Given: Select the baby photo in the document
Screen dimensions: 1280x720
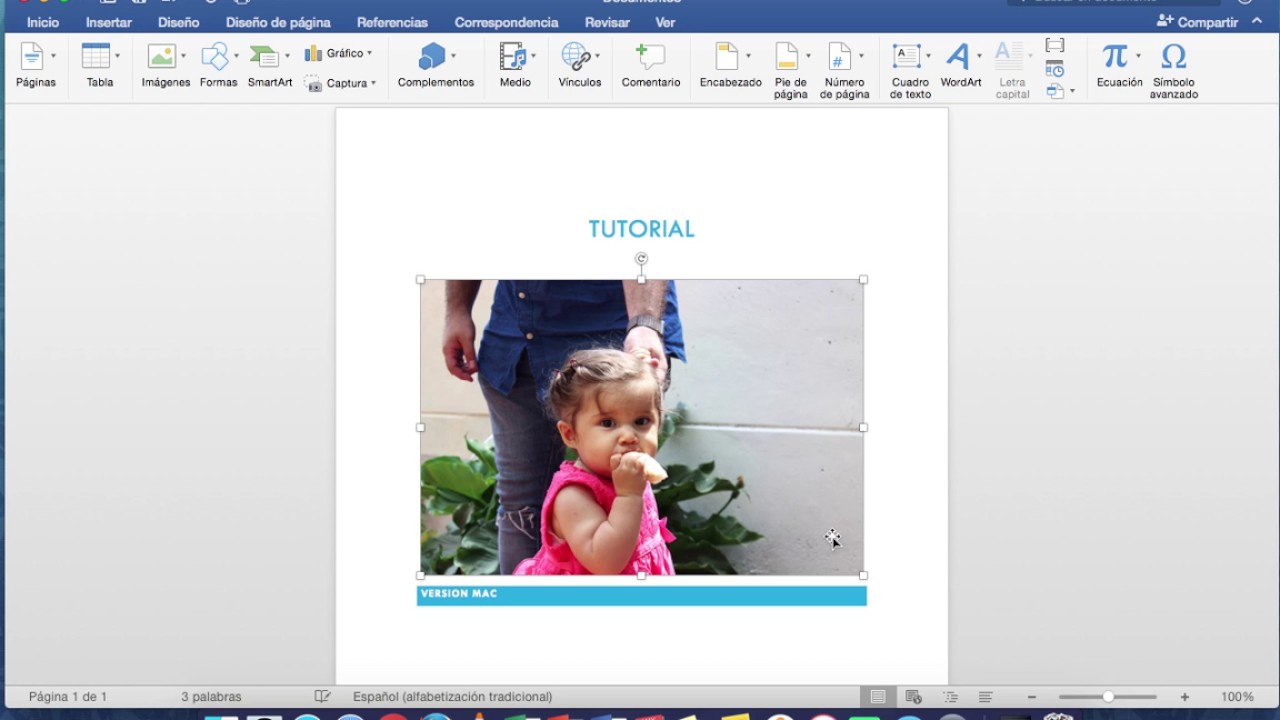Looking at the screenshot, I should point(642,427).
